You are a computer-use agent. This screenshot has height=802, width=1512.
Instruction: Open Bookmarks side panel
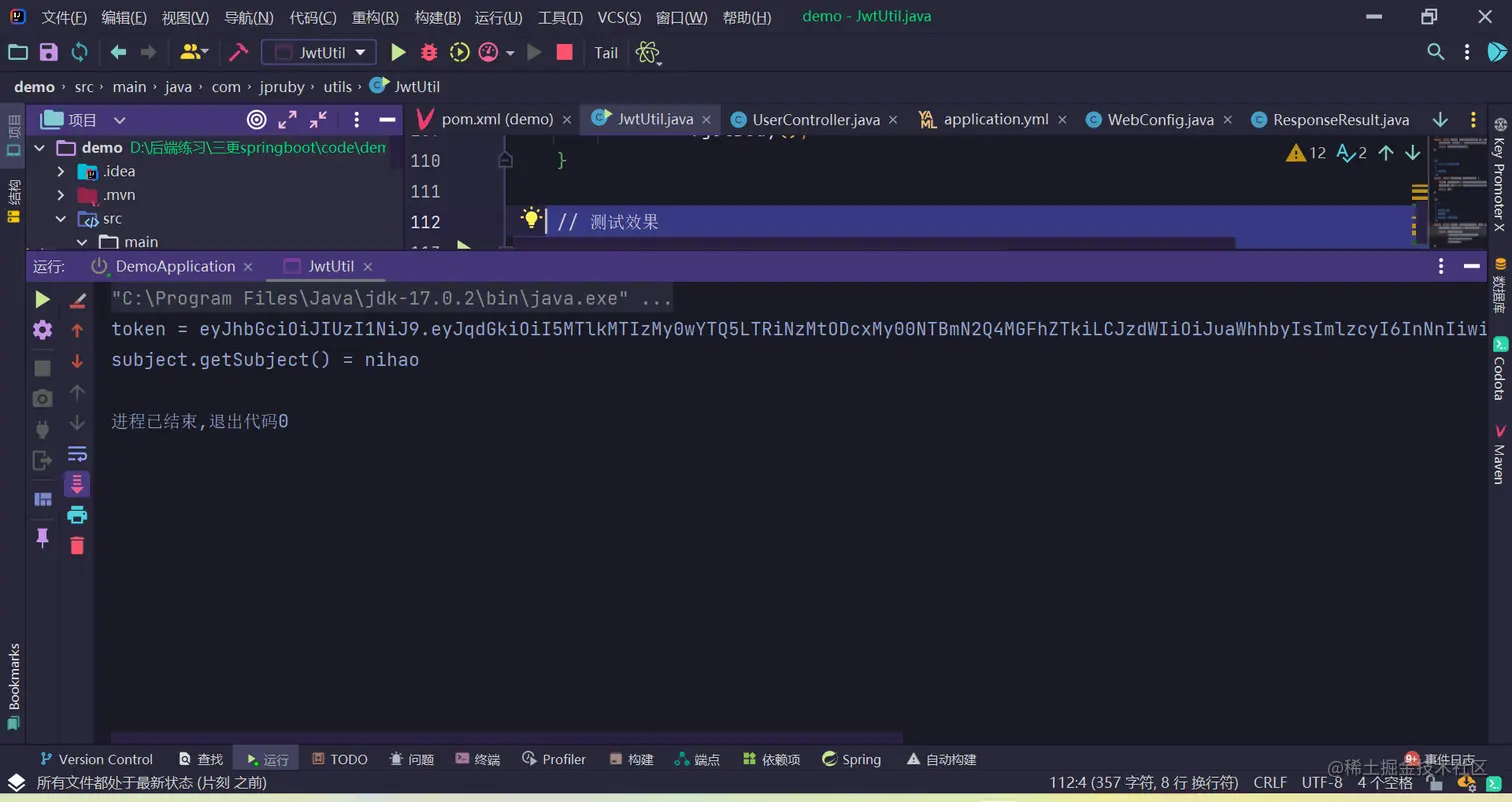[13, 687]
